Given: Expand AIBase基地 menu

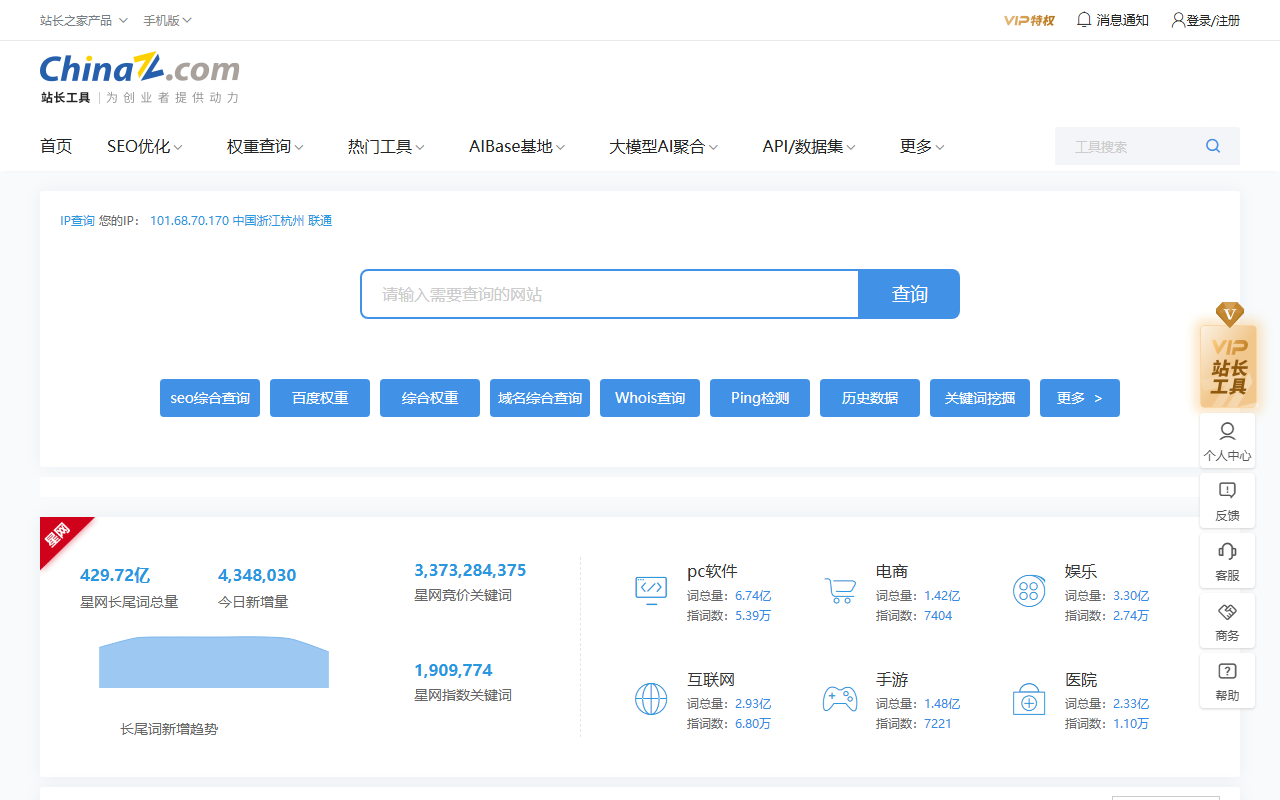Looking at the screenshot, I should click(x=517, y=146).
